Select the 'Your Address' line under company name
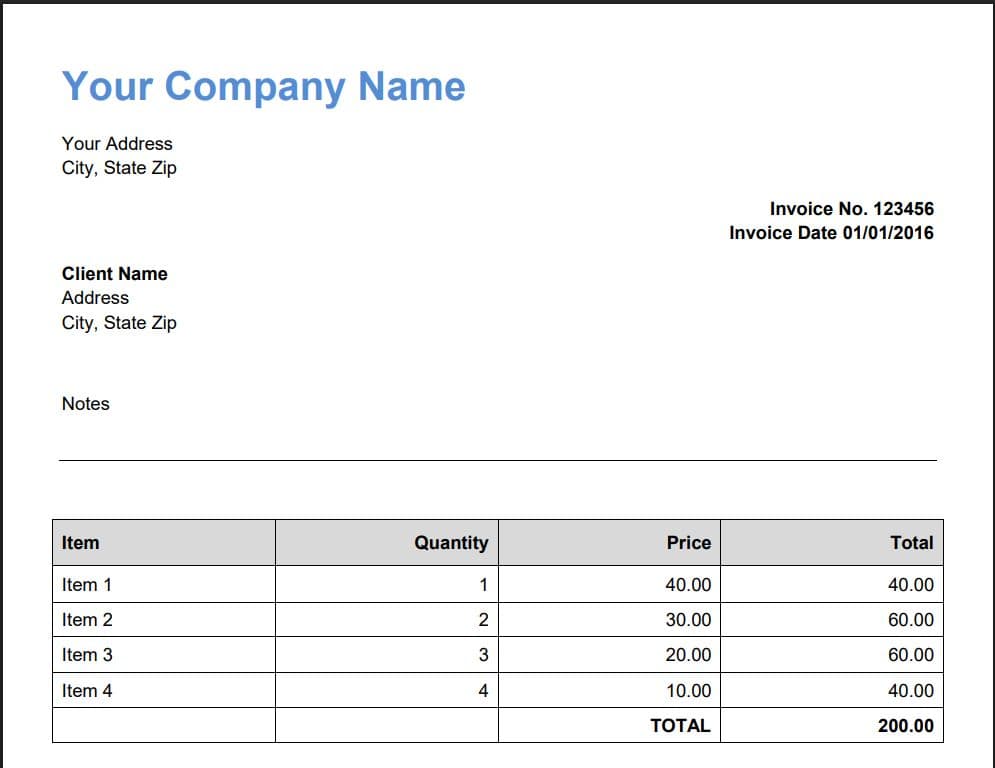The height and width of the screenshot is (768, 995). (117, 144)
